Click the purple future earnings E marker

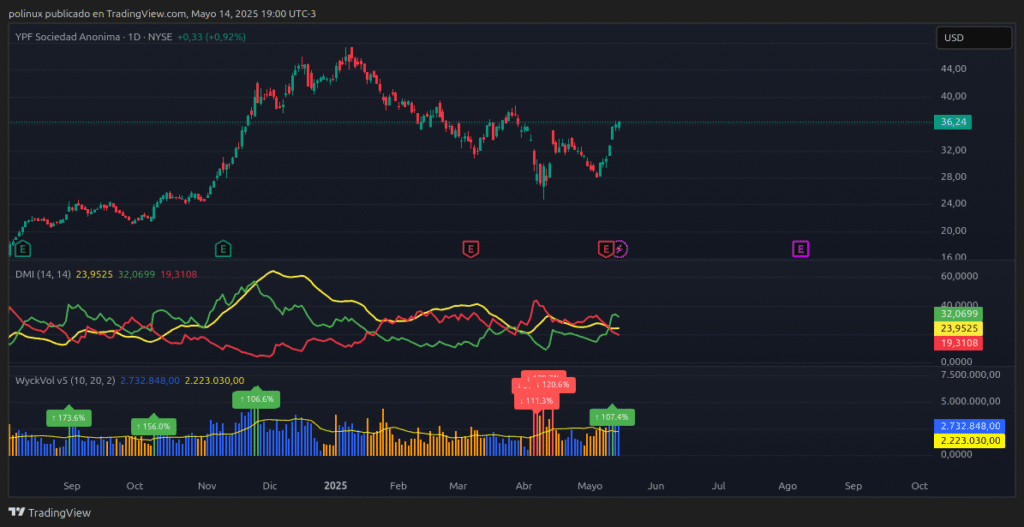(x=801, y=248)
